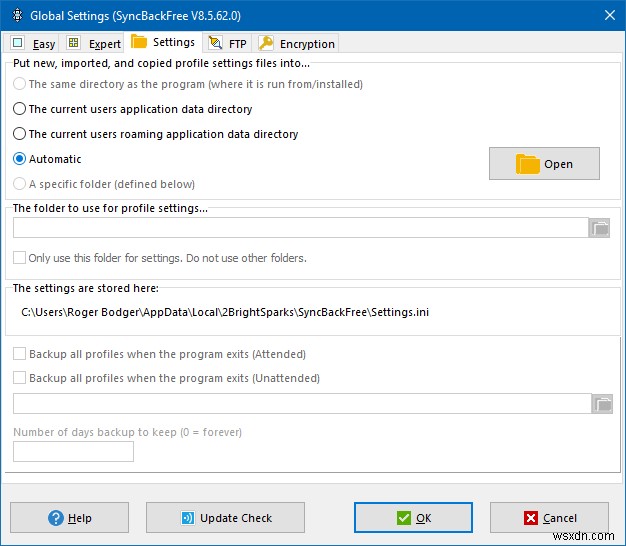Click the backup folder browse icon

(x=602, y=404)
